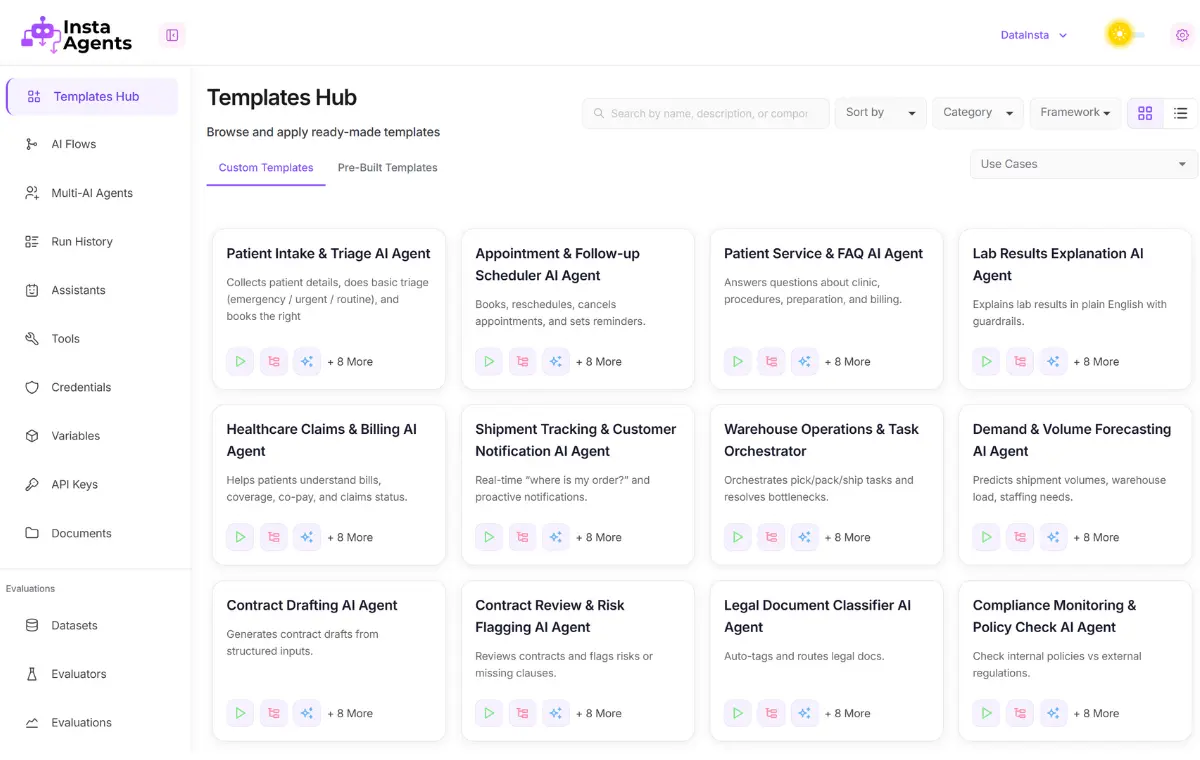Screen dimensions: 1200x760
Task: Click the green play icon on Patient Intake card
Action: click(240, 362)
